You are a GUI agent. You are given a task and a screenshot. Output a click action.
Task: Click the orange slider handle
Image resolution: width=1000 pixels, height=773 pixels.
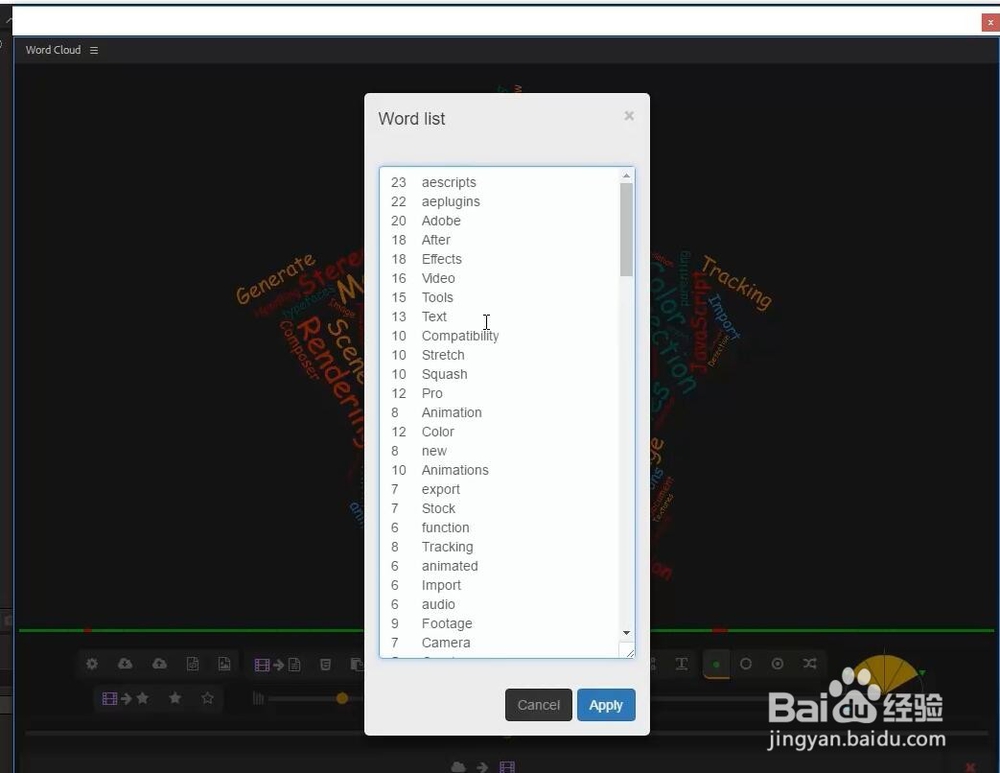tap(342, 698)
